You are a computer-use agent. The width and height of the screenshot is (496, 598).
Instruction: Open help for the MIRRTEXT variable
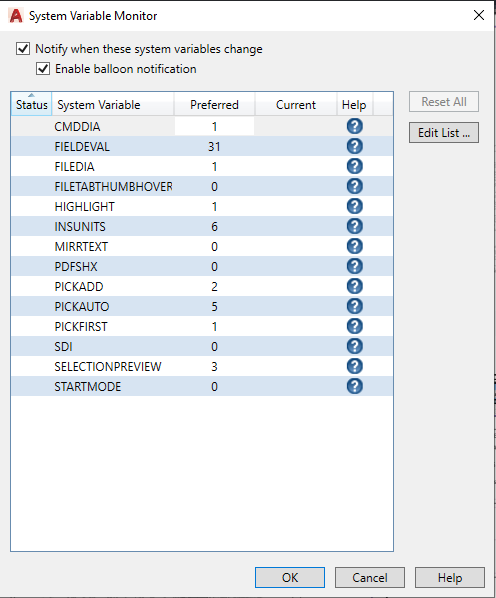355,246
